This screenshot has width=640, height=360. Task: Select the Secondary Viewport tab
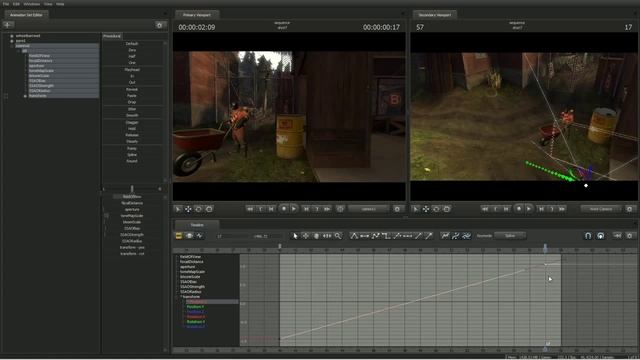[435, 15]
